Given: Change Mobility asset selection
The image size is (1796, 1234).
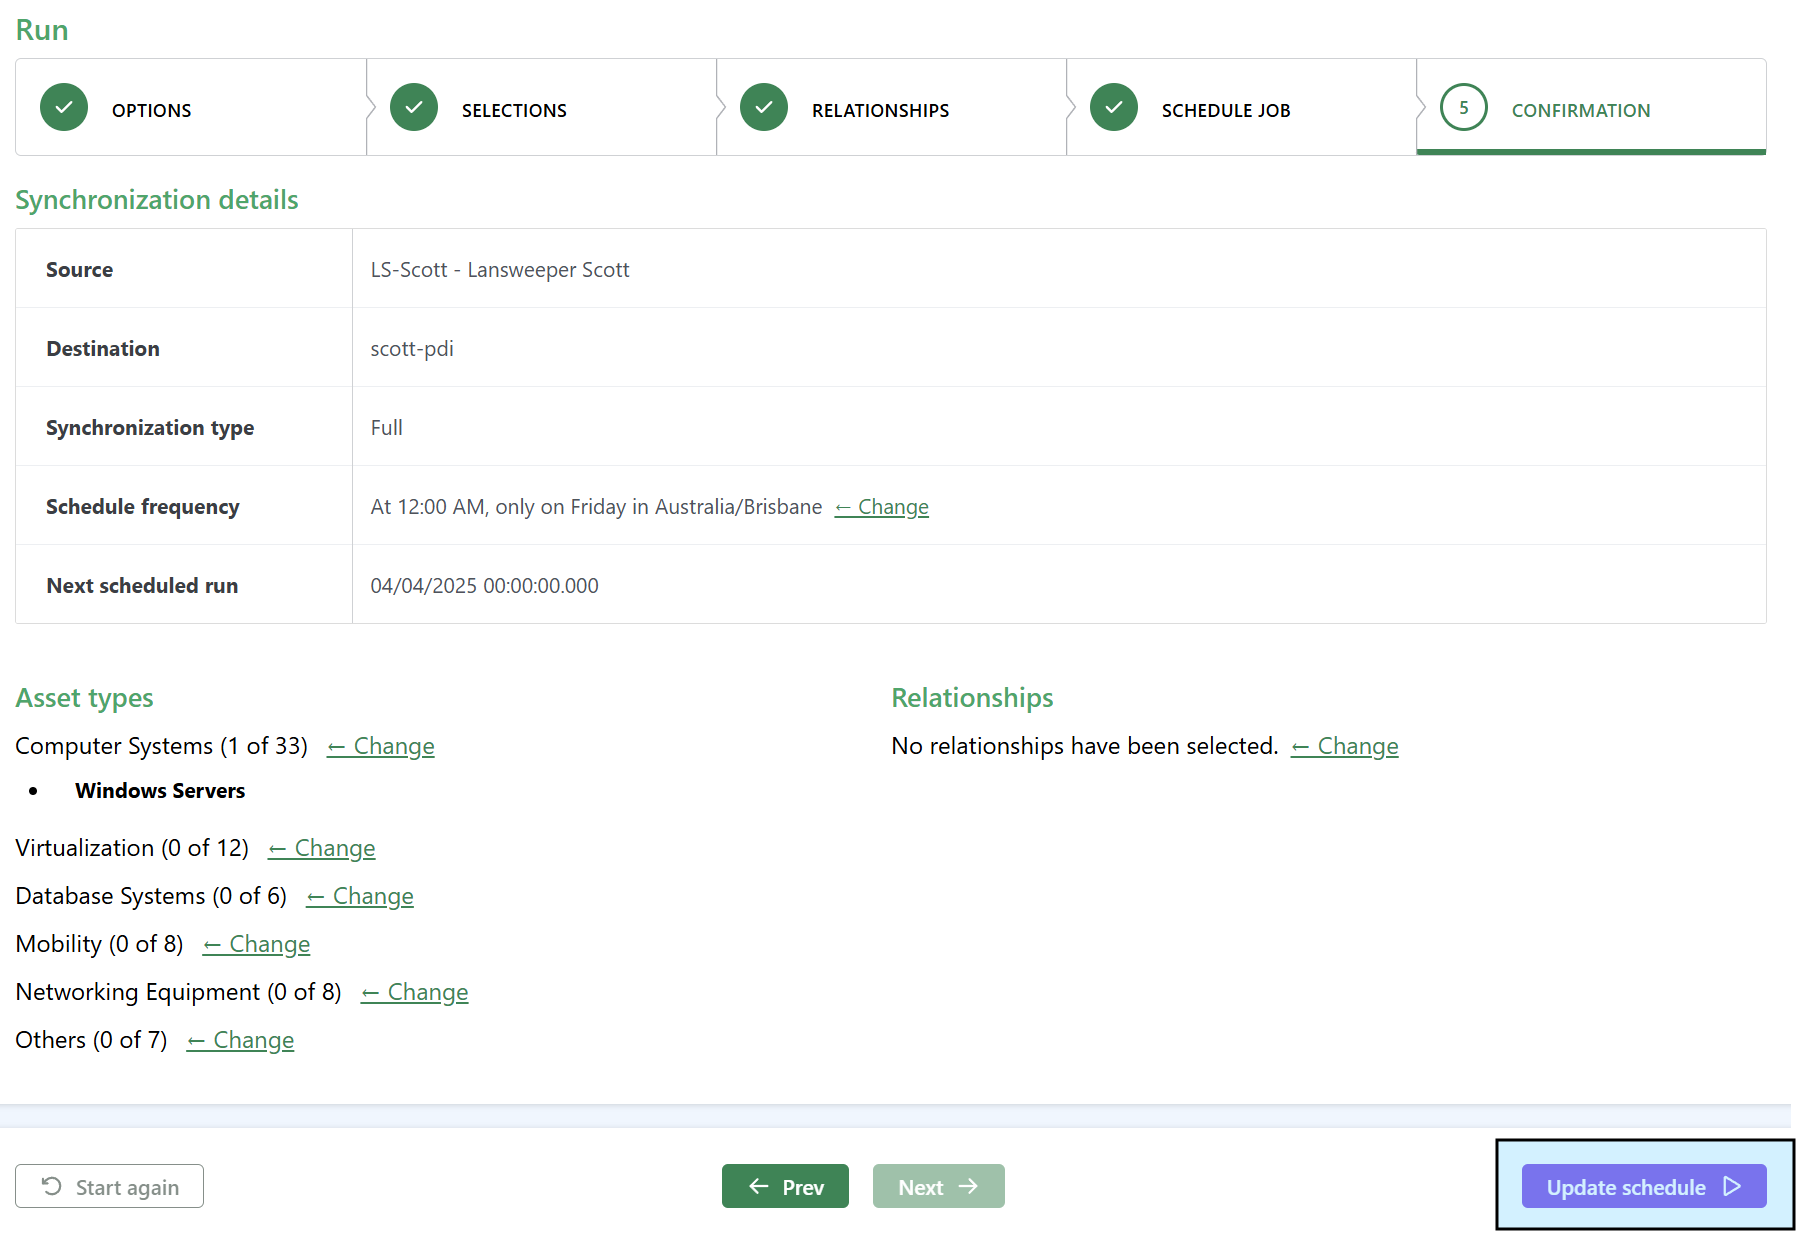Looking at the screenshot, I should point(257,944).
